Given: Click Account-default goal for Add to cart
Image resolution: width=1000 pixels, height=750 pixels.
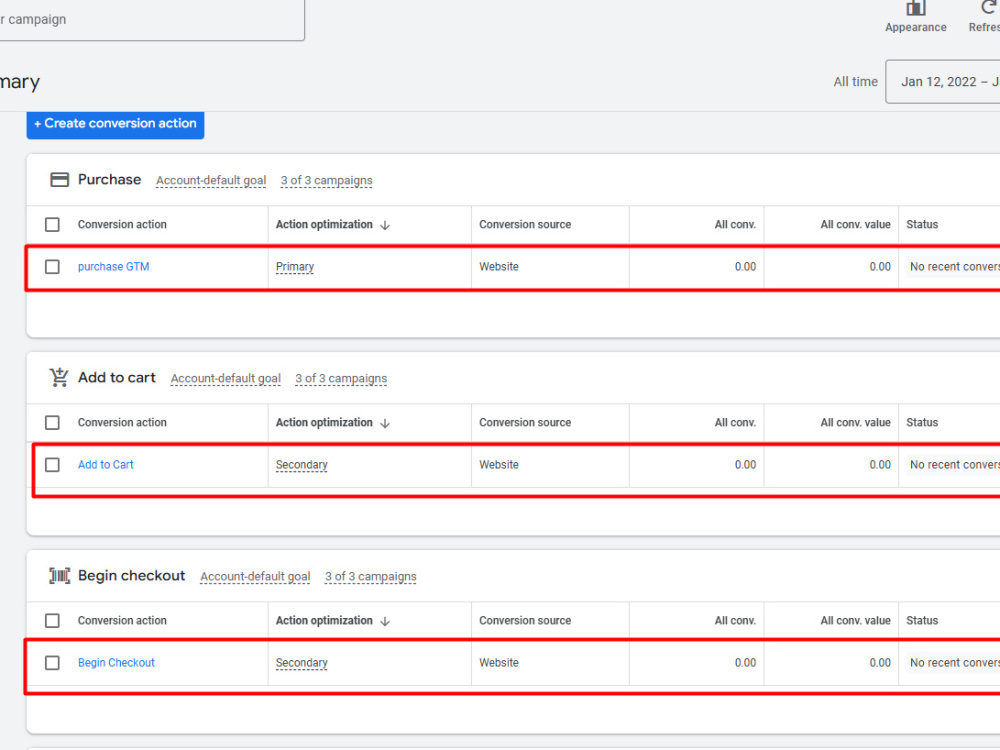Looking at the screenshot, I should click(x=226, y=378).
